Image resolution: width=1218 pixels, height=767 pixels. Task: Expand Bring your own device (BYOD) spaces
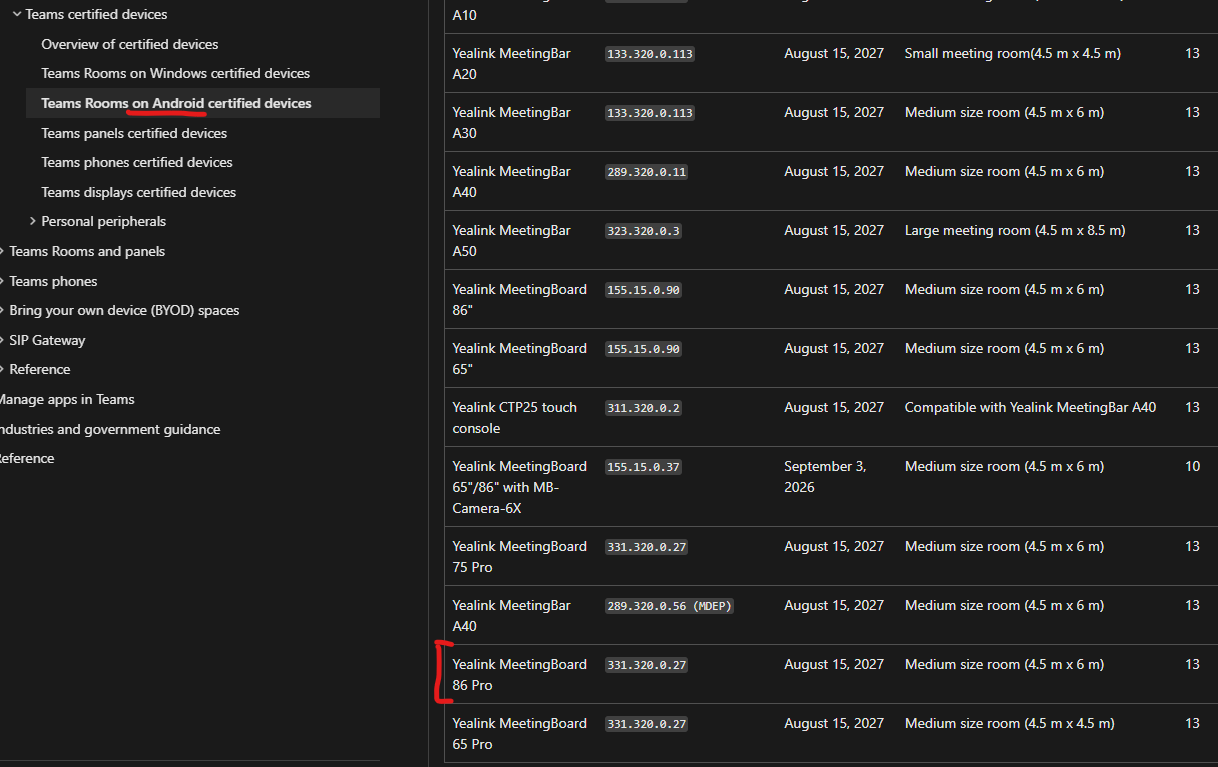[124, 310]
